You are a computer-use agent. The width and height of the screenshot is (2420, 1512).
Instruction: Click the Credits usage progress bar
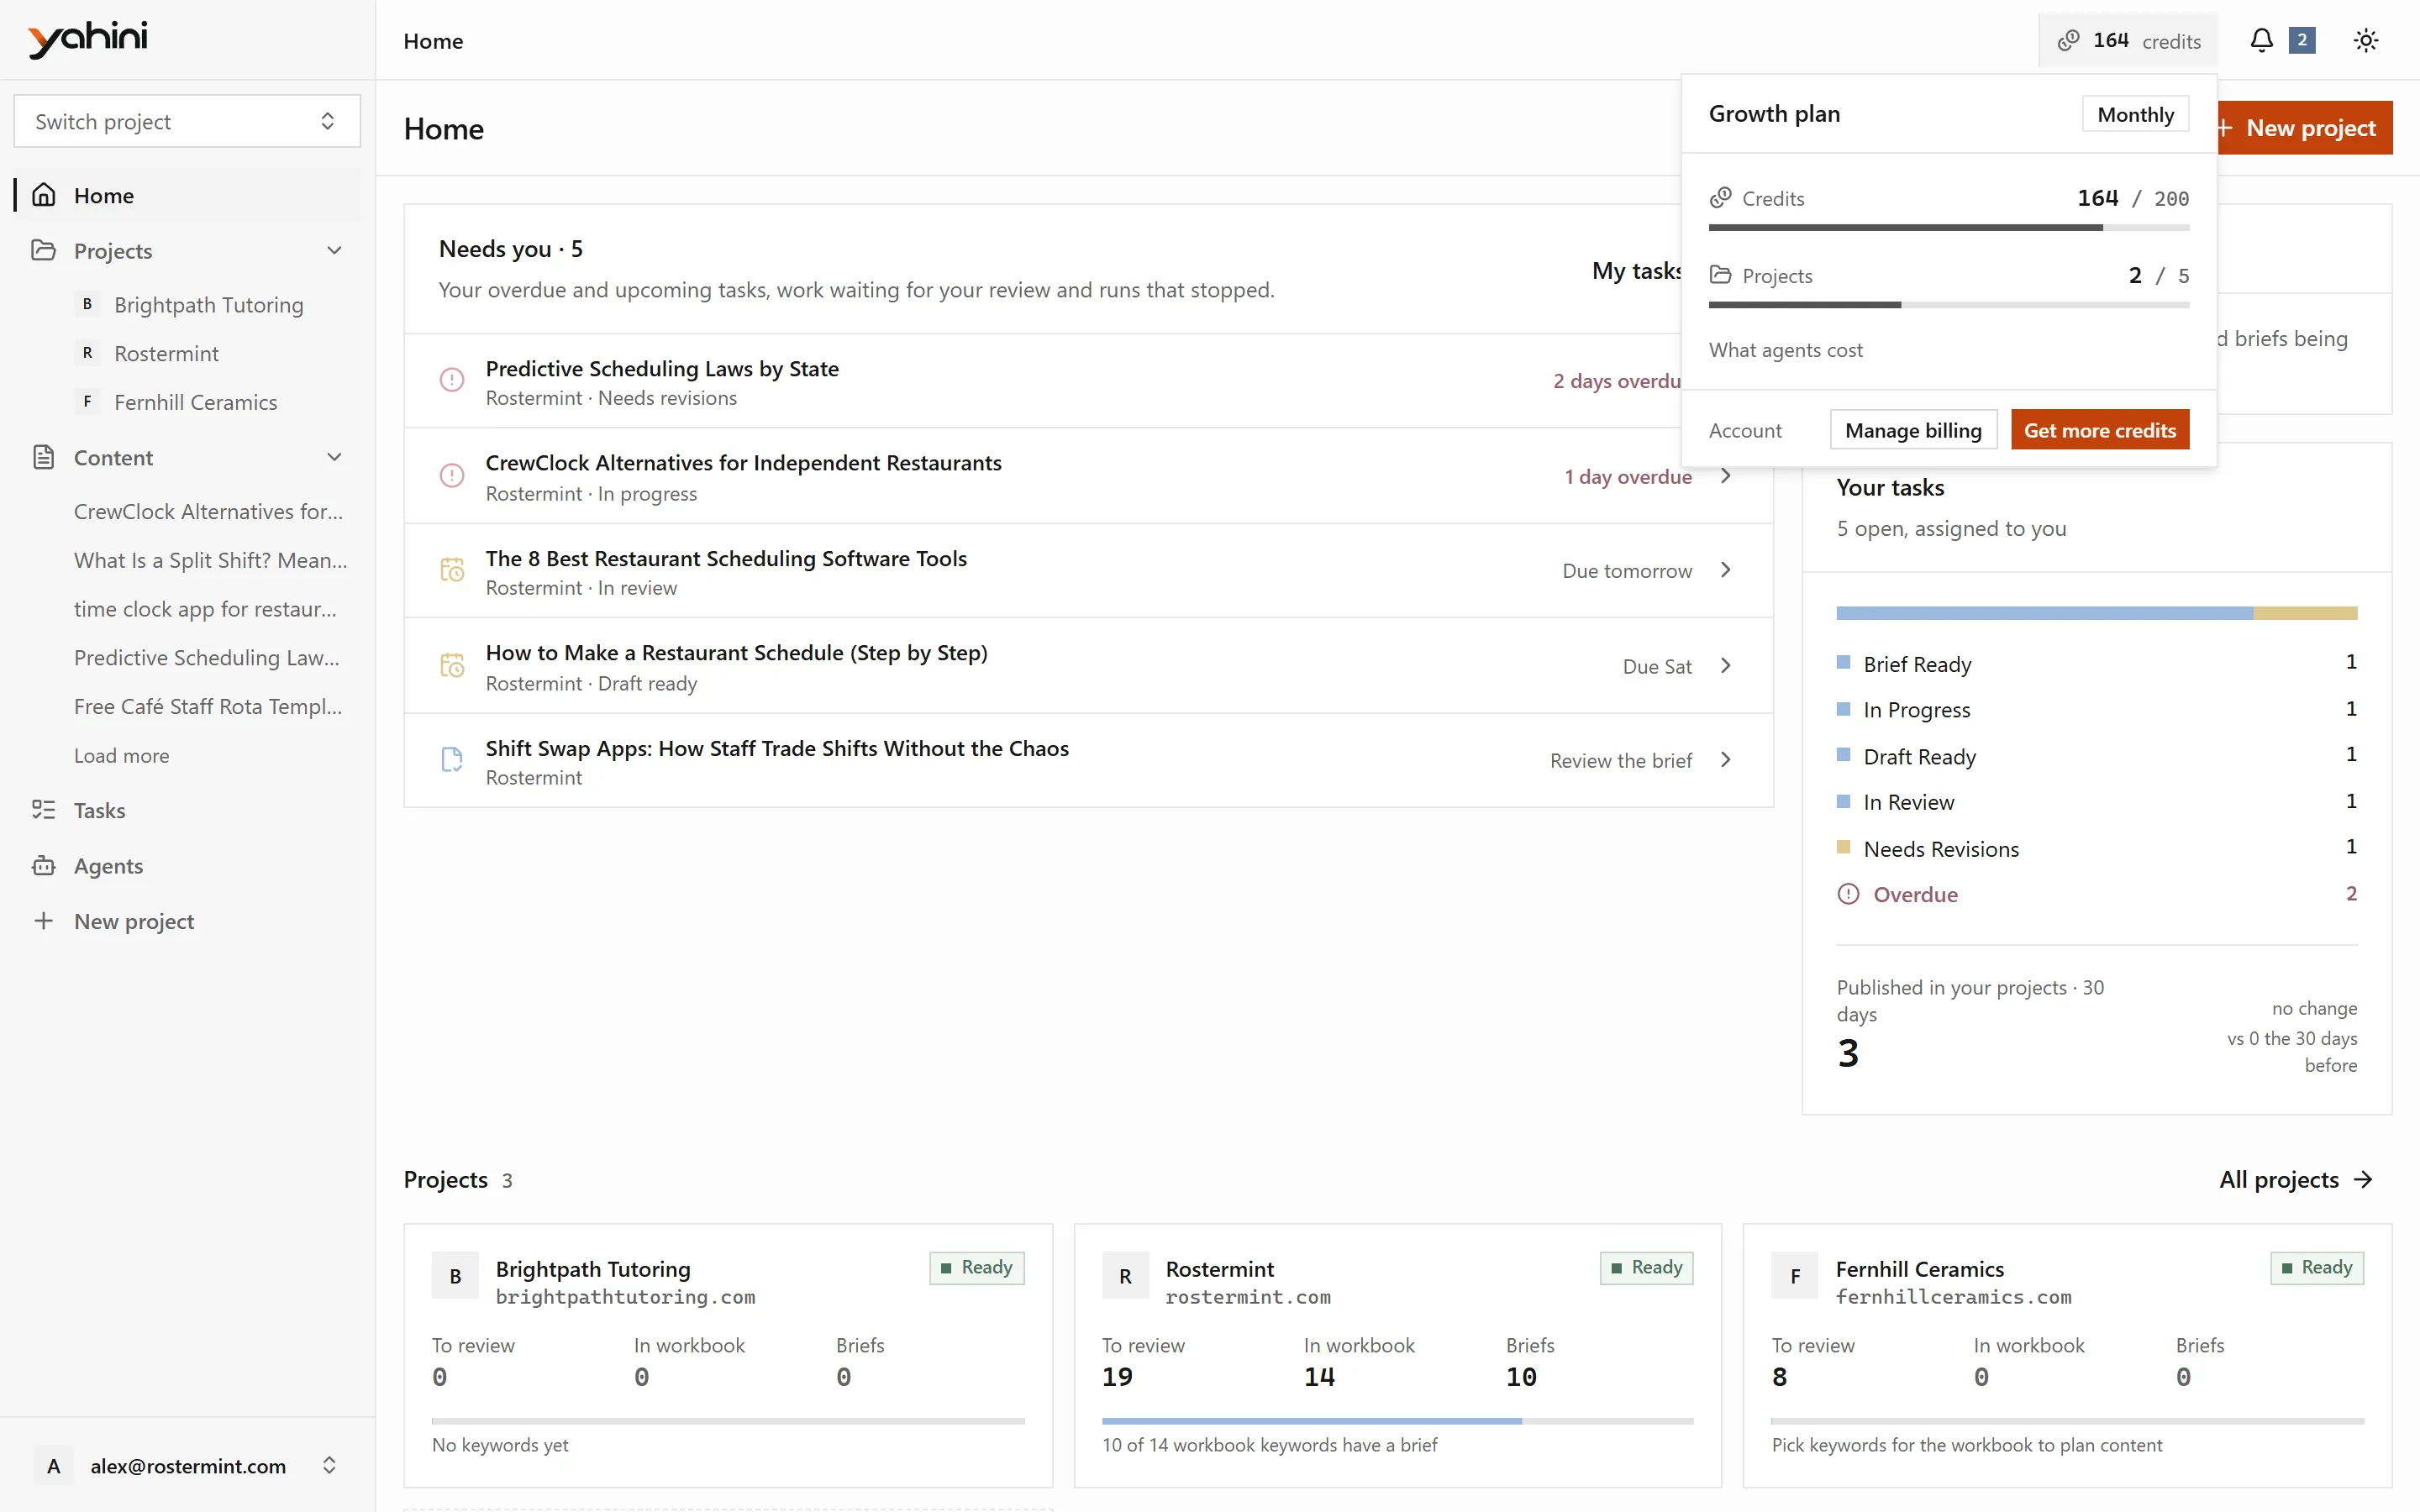(1949, 228)
